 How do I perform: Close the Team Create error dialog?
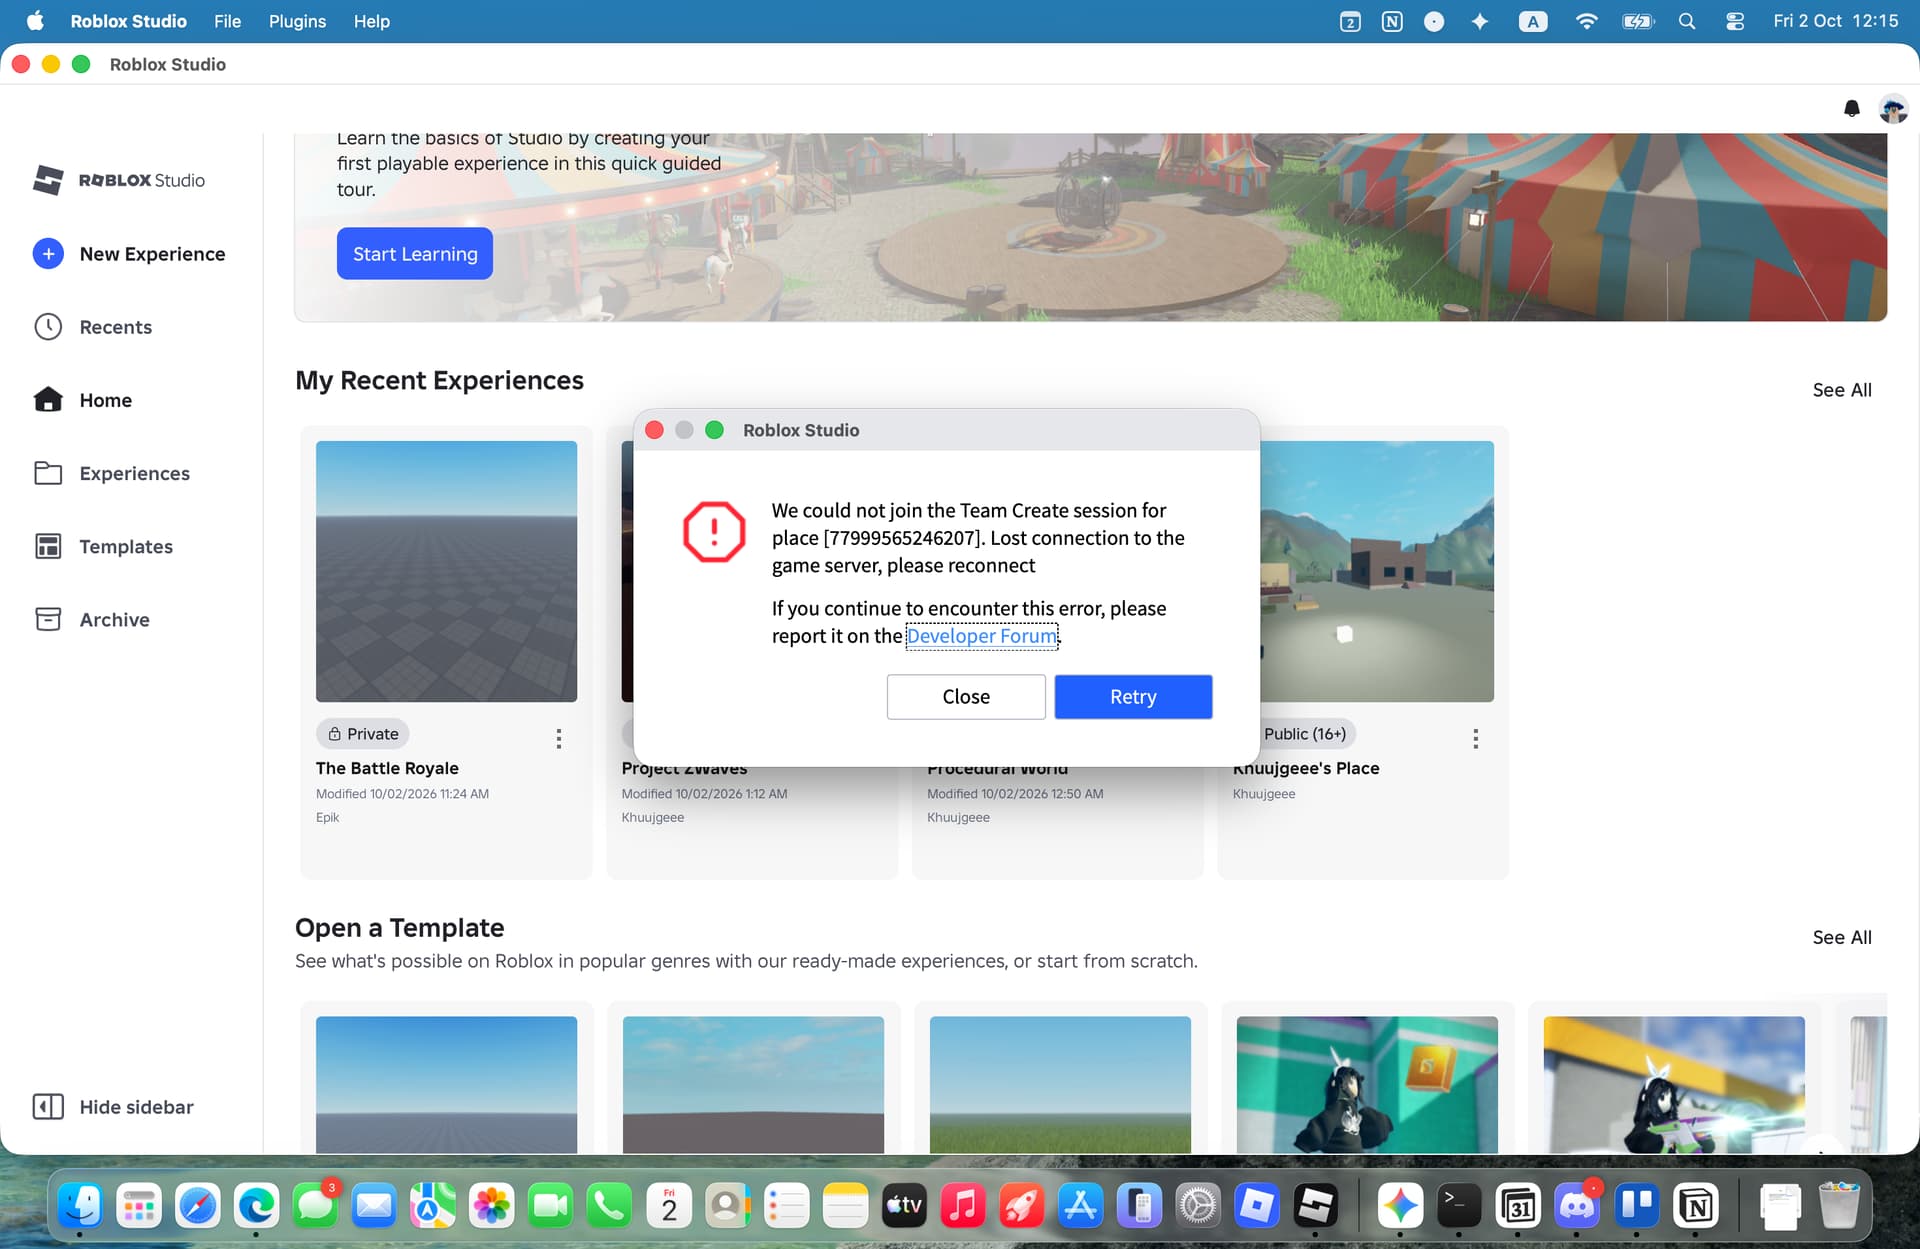point(966,696)
